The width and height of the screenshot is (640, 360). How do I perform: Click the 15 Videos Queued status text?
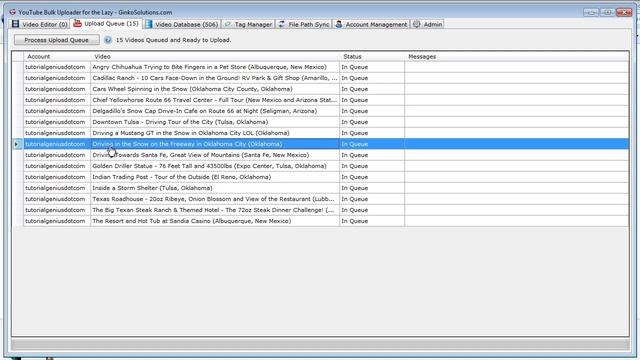173,40
